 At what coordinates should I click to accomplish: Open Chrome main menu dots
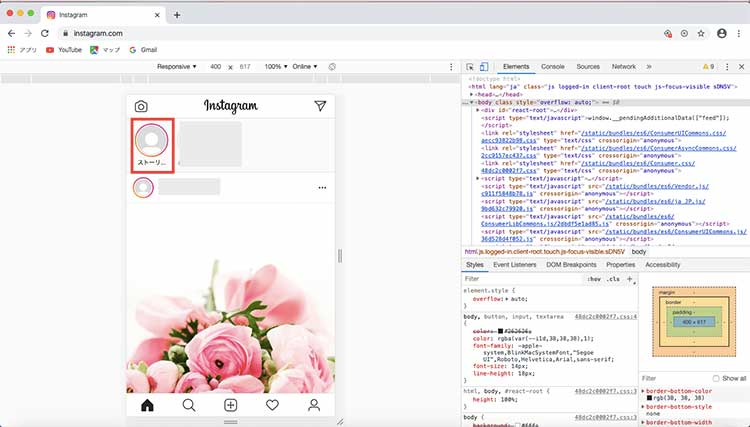point(739,33)
